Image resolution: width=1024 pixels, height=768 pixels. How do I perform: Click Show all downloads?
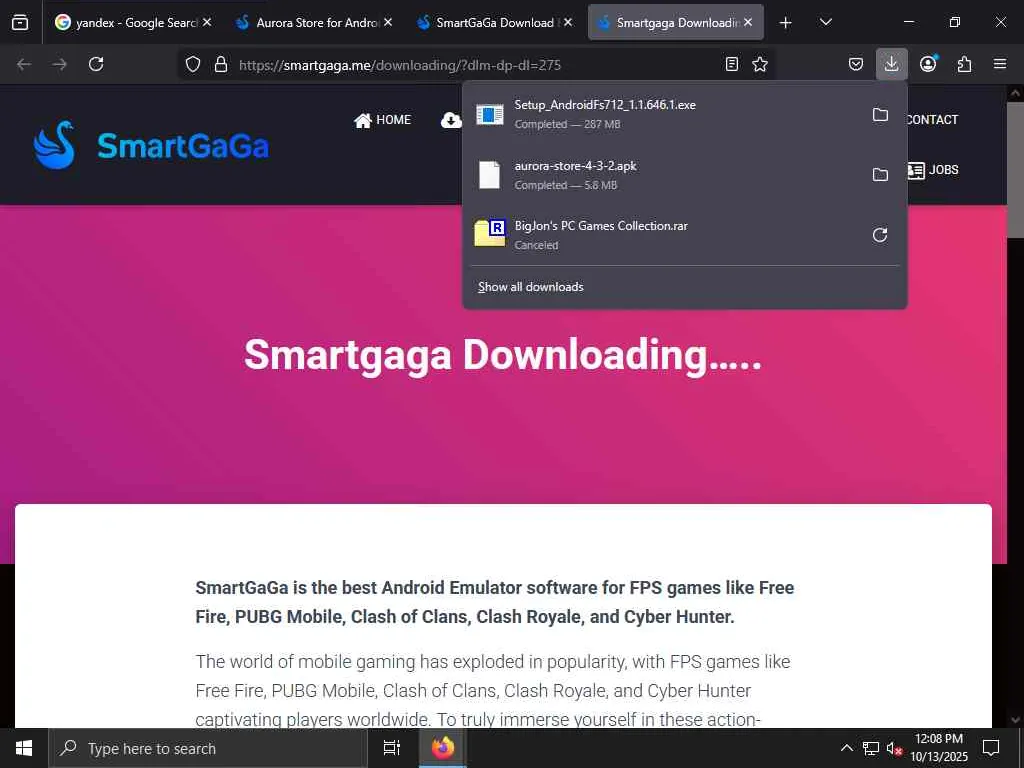pyautogui.click(x=531, y=287)
